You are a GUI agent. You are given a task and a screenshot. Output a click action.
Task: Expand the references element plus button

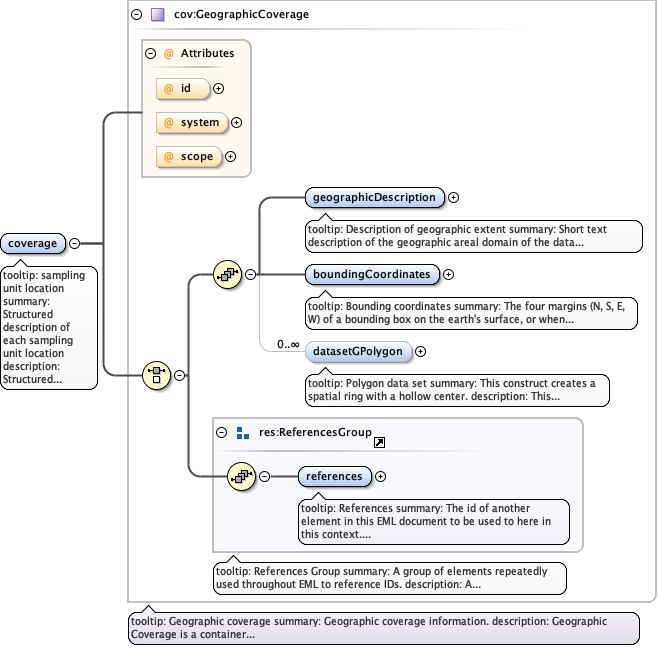380,476
